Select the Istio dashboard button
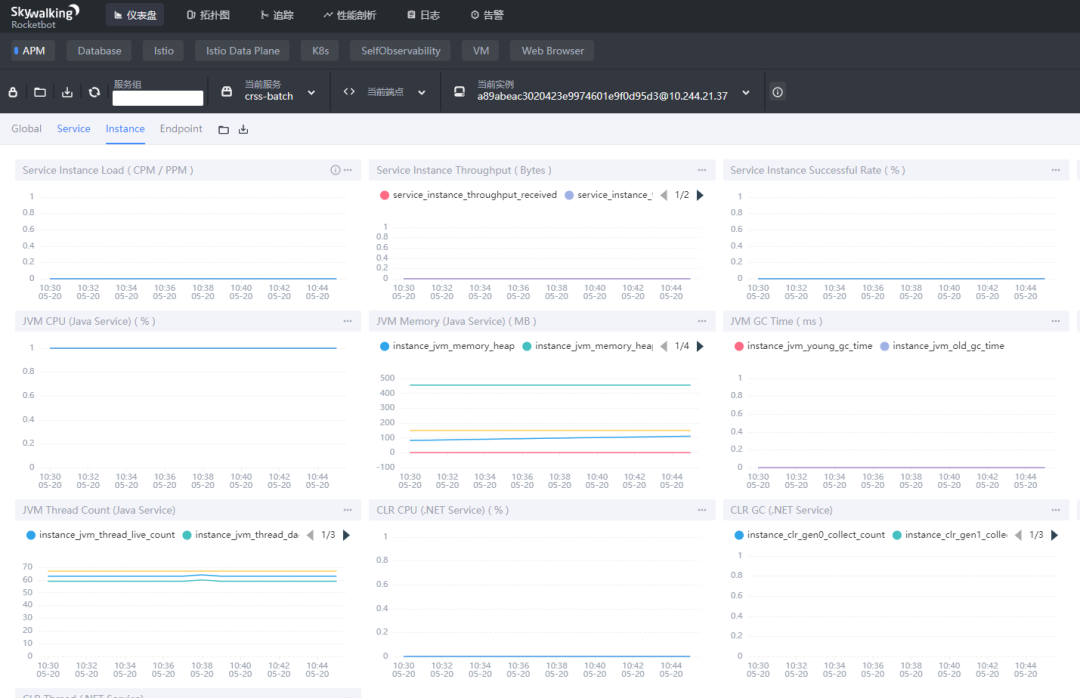Screen dimensions: 1080x698 coord(164,51)
